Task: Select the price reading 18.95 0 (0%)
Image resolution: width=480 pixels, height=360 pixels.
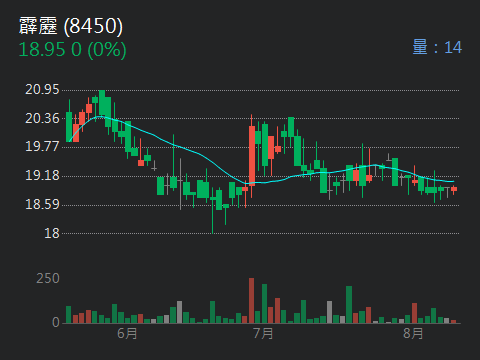Action: [x=73, y=50]
